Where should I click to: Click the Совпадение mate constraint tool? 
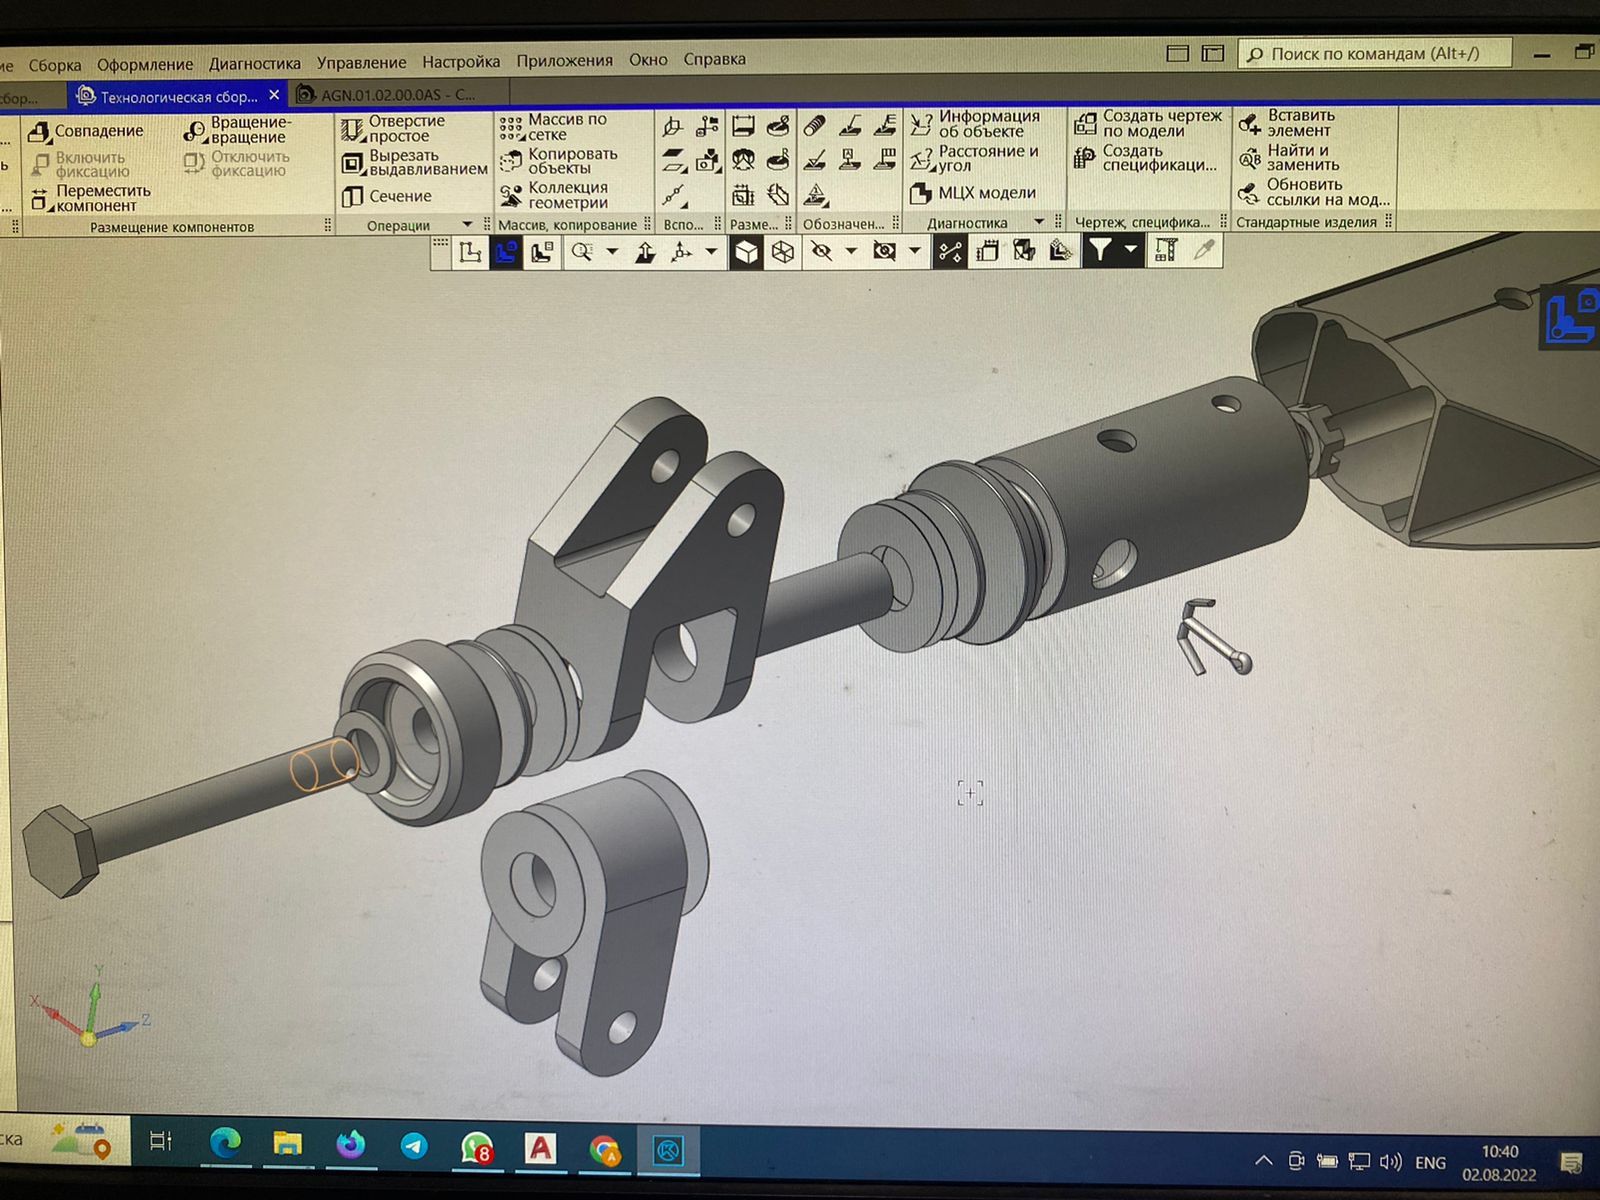[86, 131]
